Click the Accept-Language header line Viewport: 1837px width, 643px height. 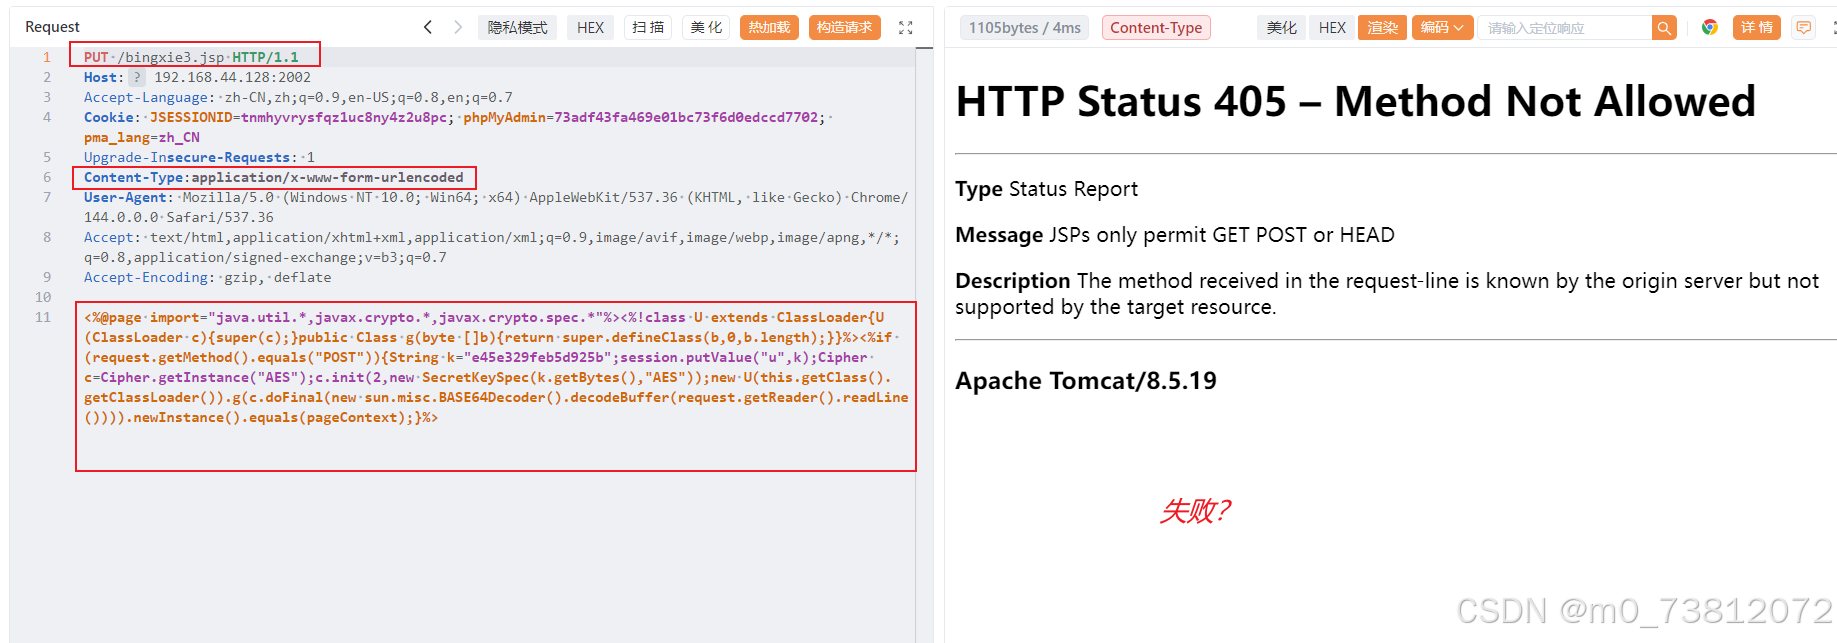[x=298, y=97]
